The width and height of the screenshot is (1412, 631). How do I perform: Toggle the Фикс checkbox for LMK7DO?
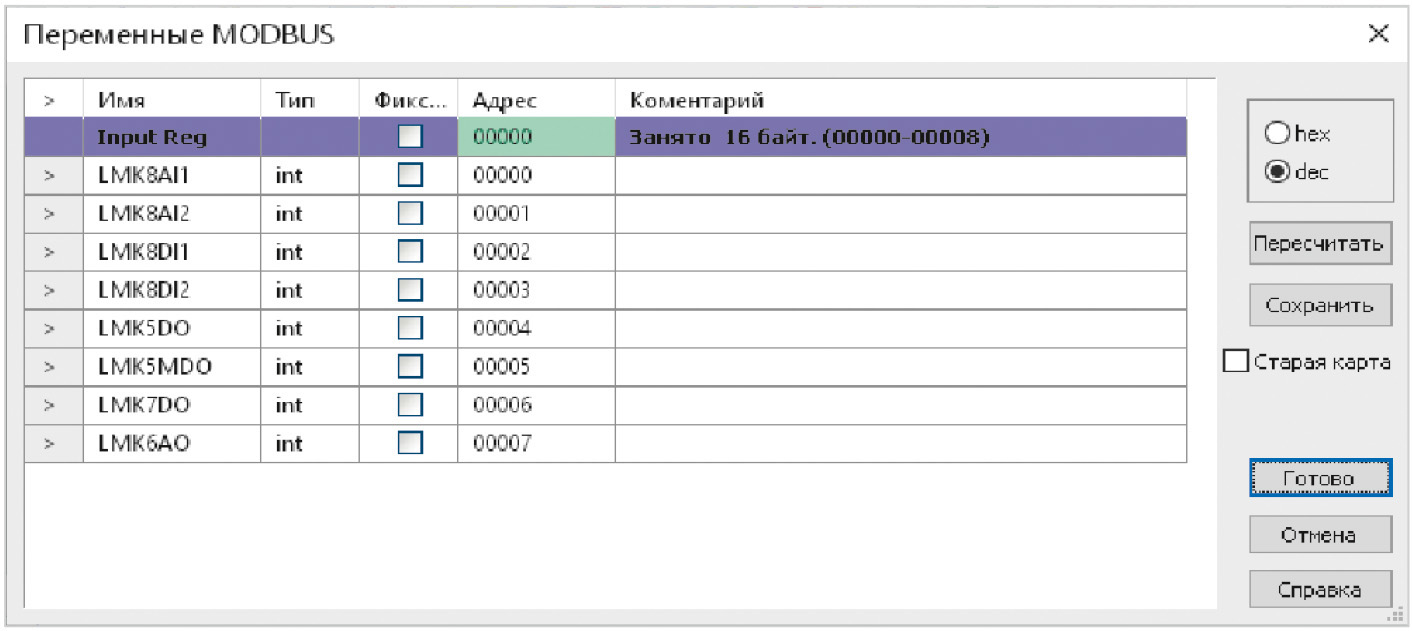coord(410,406)
